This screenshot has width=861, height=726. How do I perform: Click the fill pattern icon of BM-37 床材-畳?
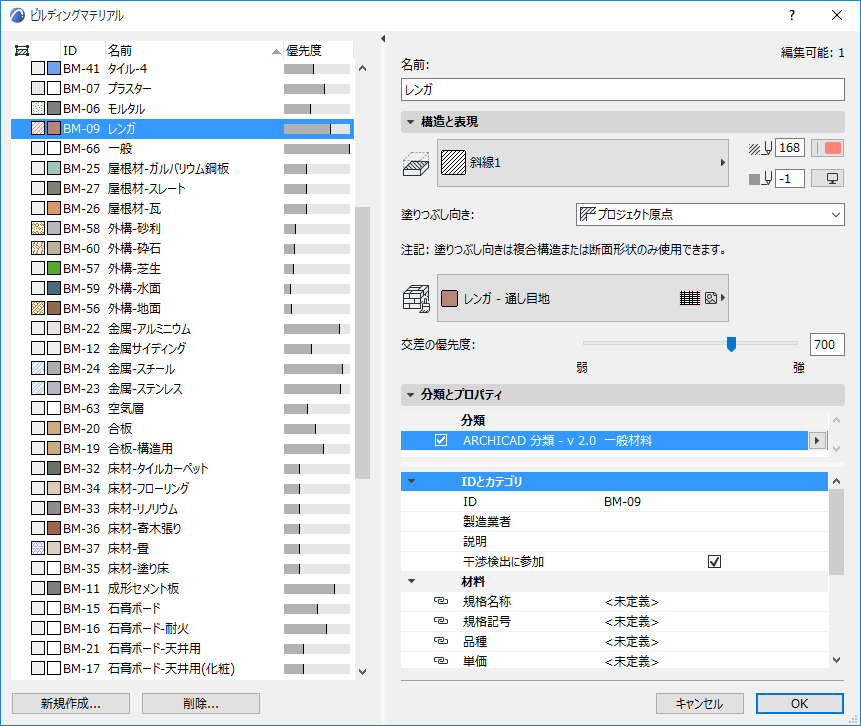click(38, 548)
